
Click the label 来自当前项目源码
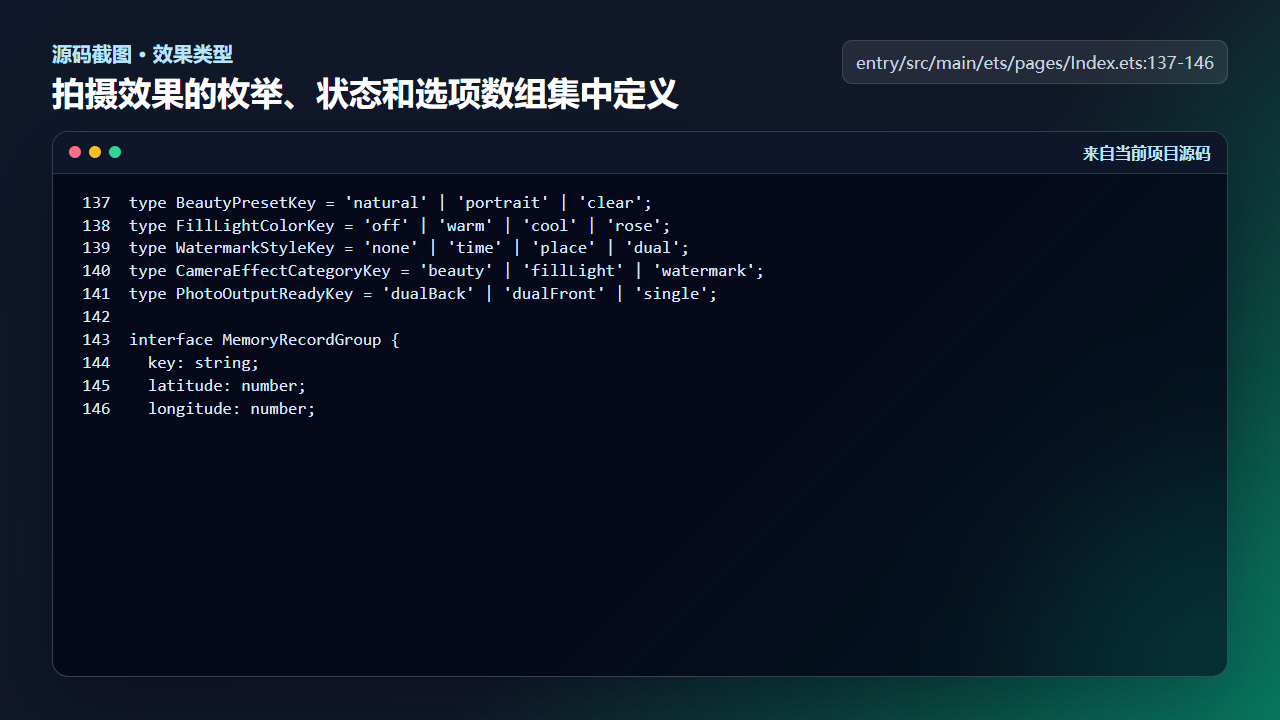(1146, 153)
